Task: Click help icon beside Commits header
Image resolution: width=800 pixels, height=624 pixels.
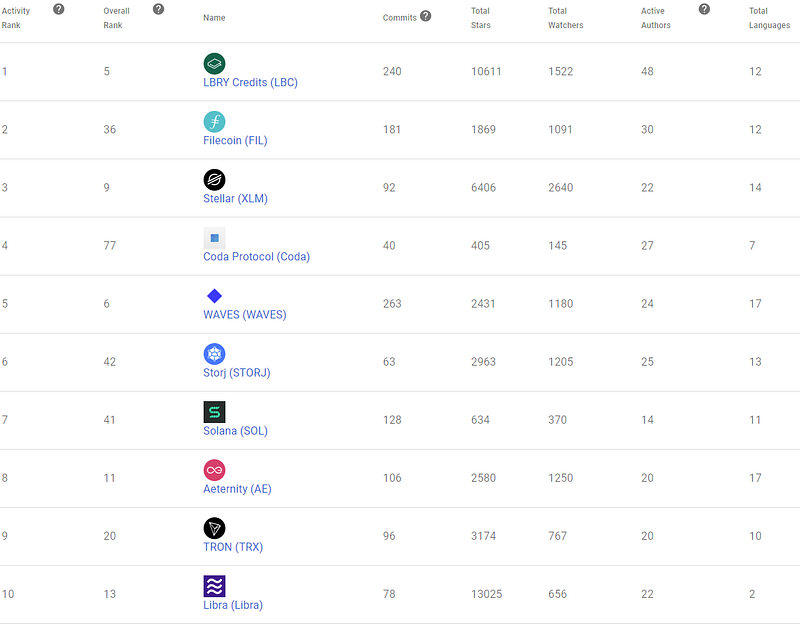Action: pos(426,16)
